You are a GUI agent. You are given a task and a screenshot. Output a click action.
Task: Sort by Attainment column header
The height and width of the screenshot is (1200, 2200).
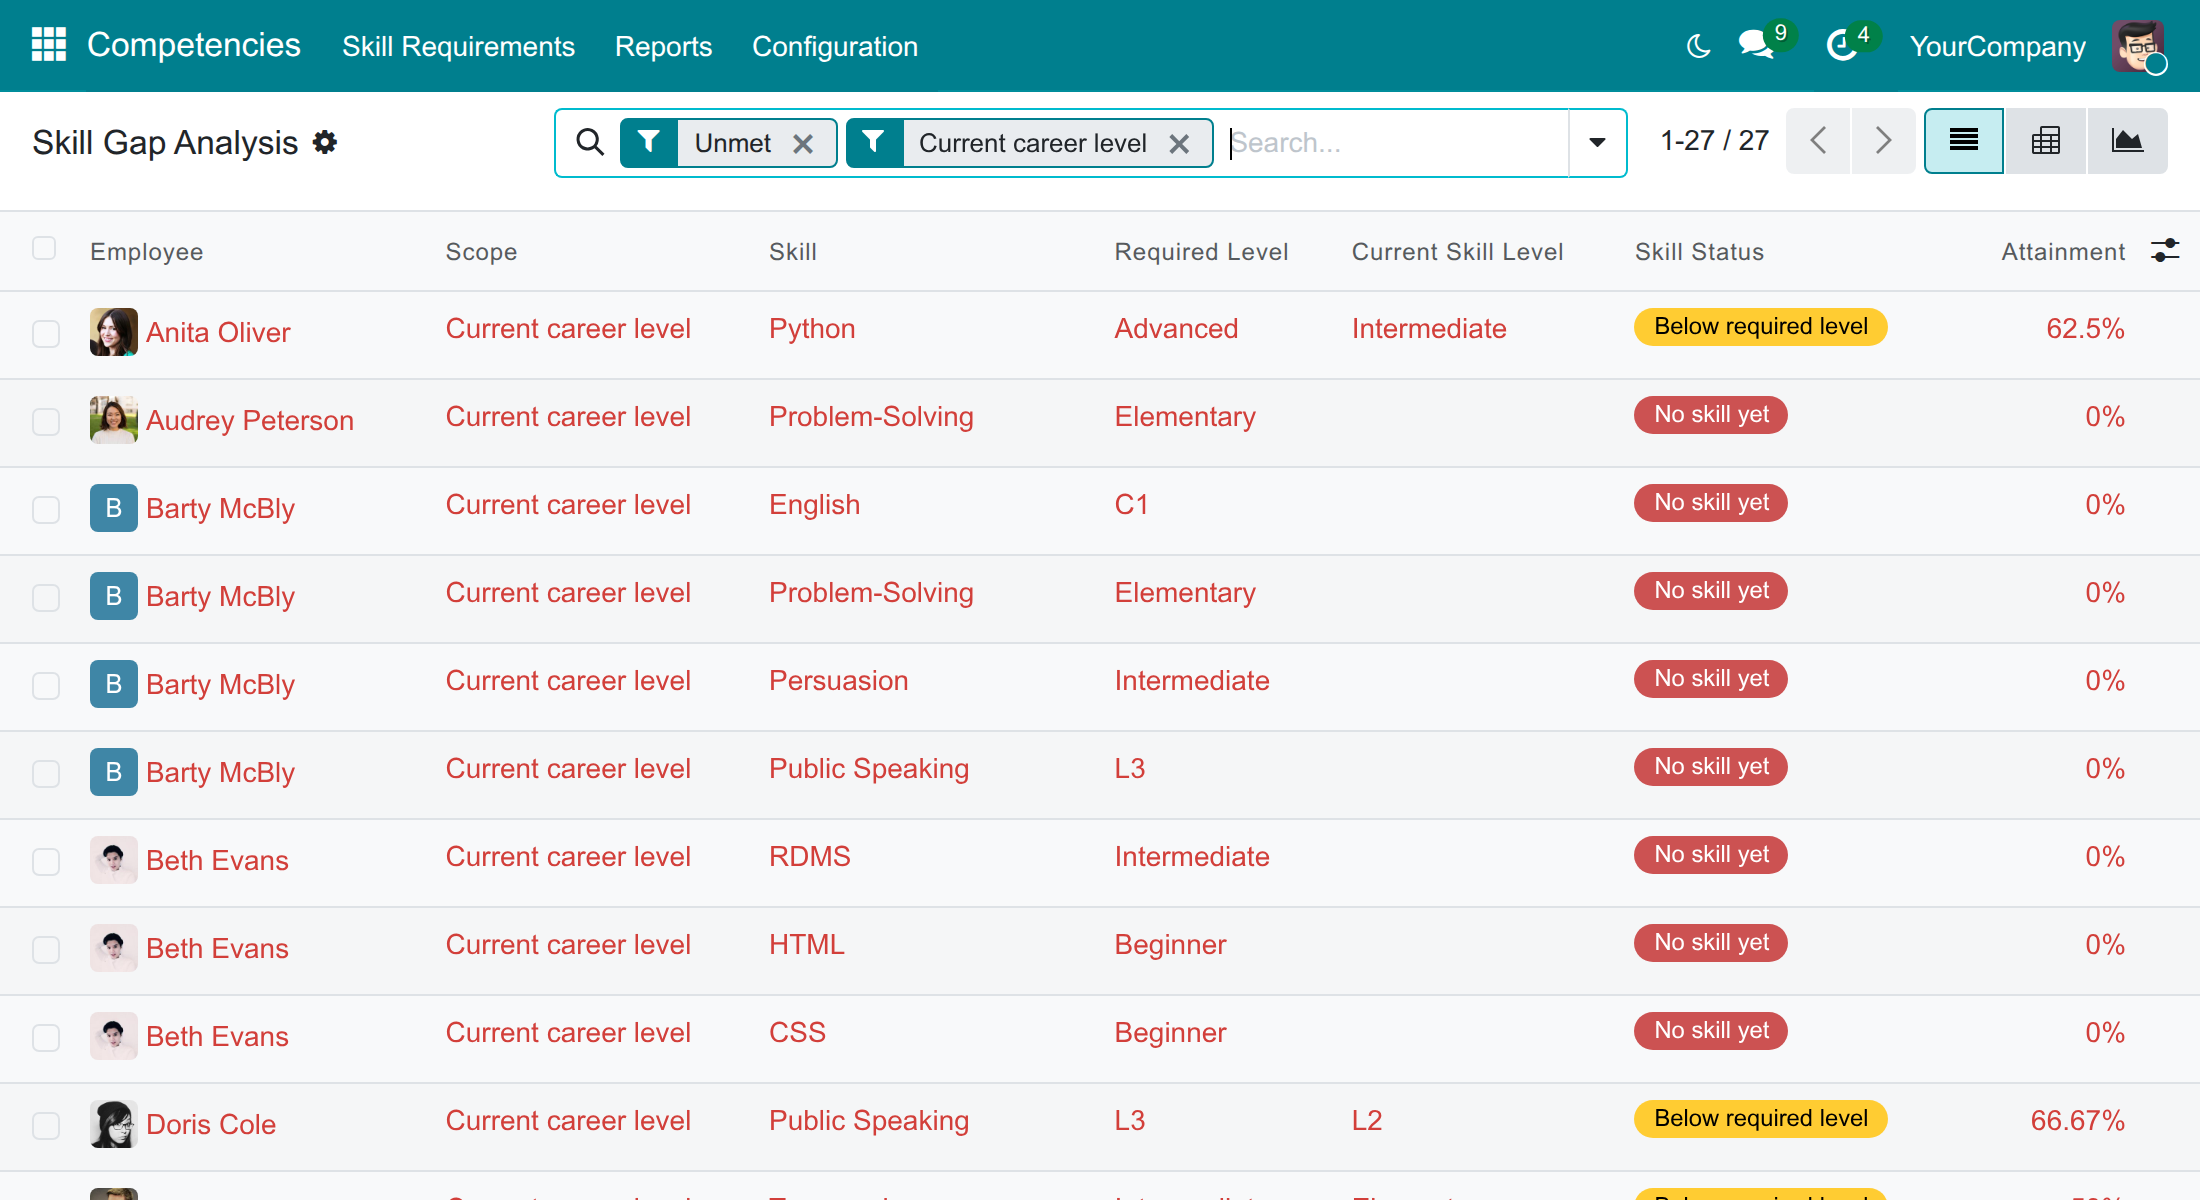click(2063, 252)
